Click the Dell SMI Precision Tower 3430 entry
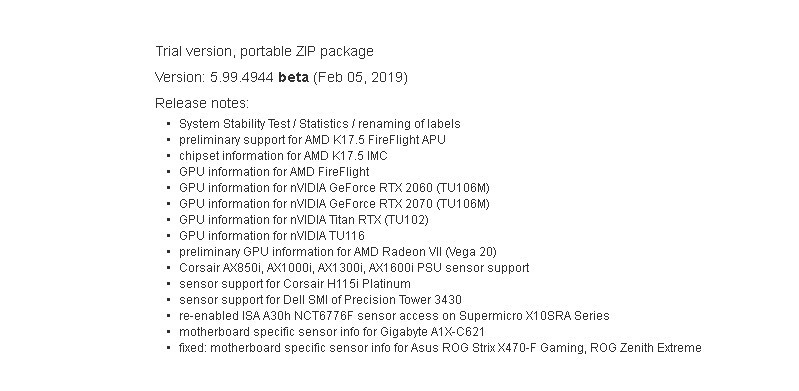The width and height of the screenshot is (799, 391). (320, 300)
